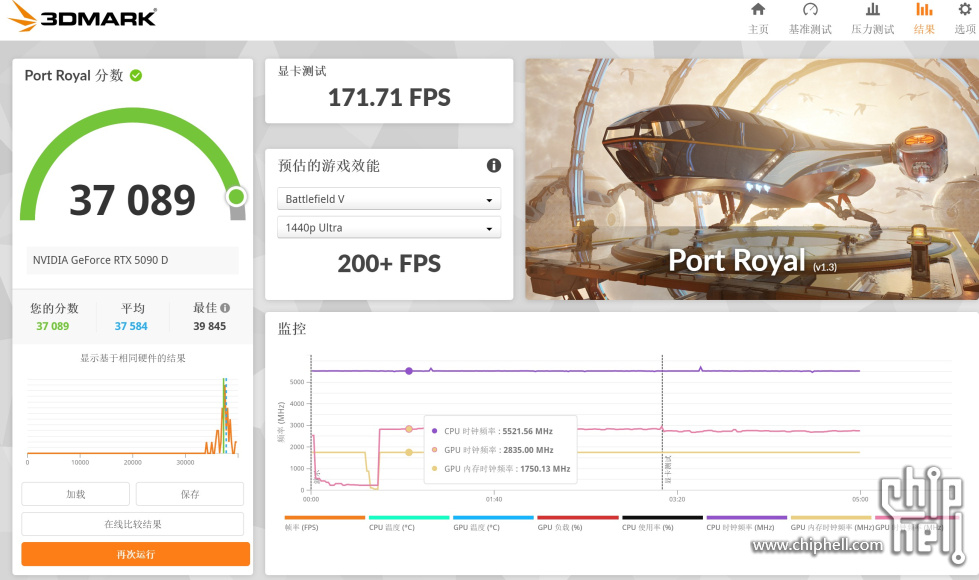979x580 pixels.
Task: Open the 选项 options gear icon
Action: 965,9
